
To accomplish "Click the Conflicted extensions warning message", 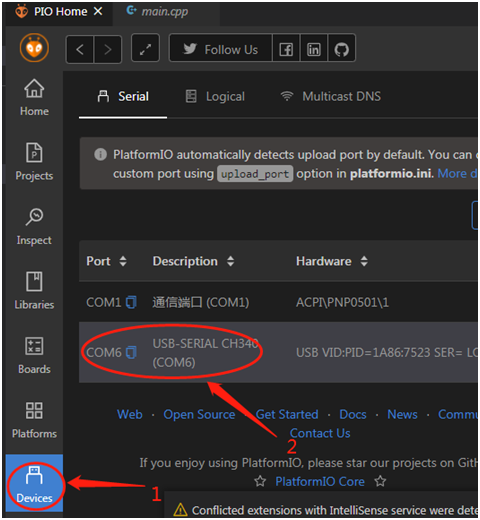I will tap(335, 510).
